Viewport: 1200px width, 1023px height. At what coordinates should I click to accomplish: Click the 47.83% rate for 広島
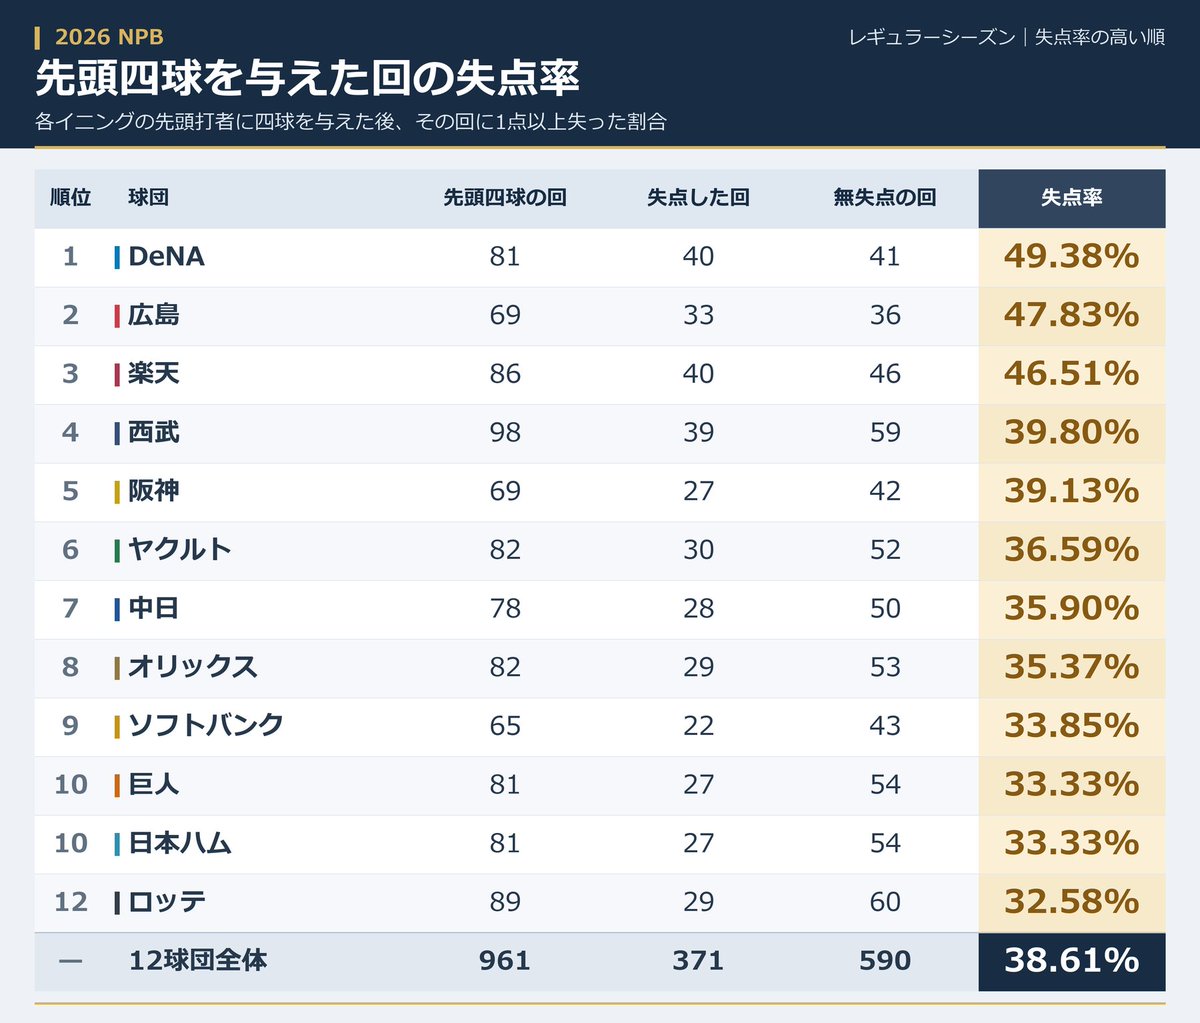point(1071,315)
